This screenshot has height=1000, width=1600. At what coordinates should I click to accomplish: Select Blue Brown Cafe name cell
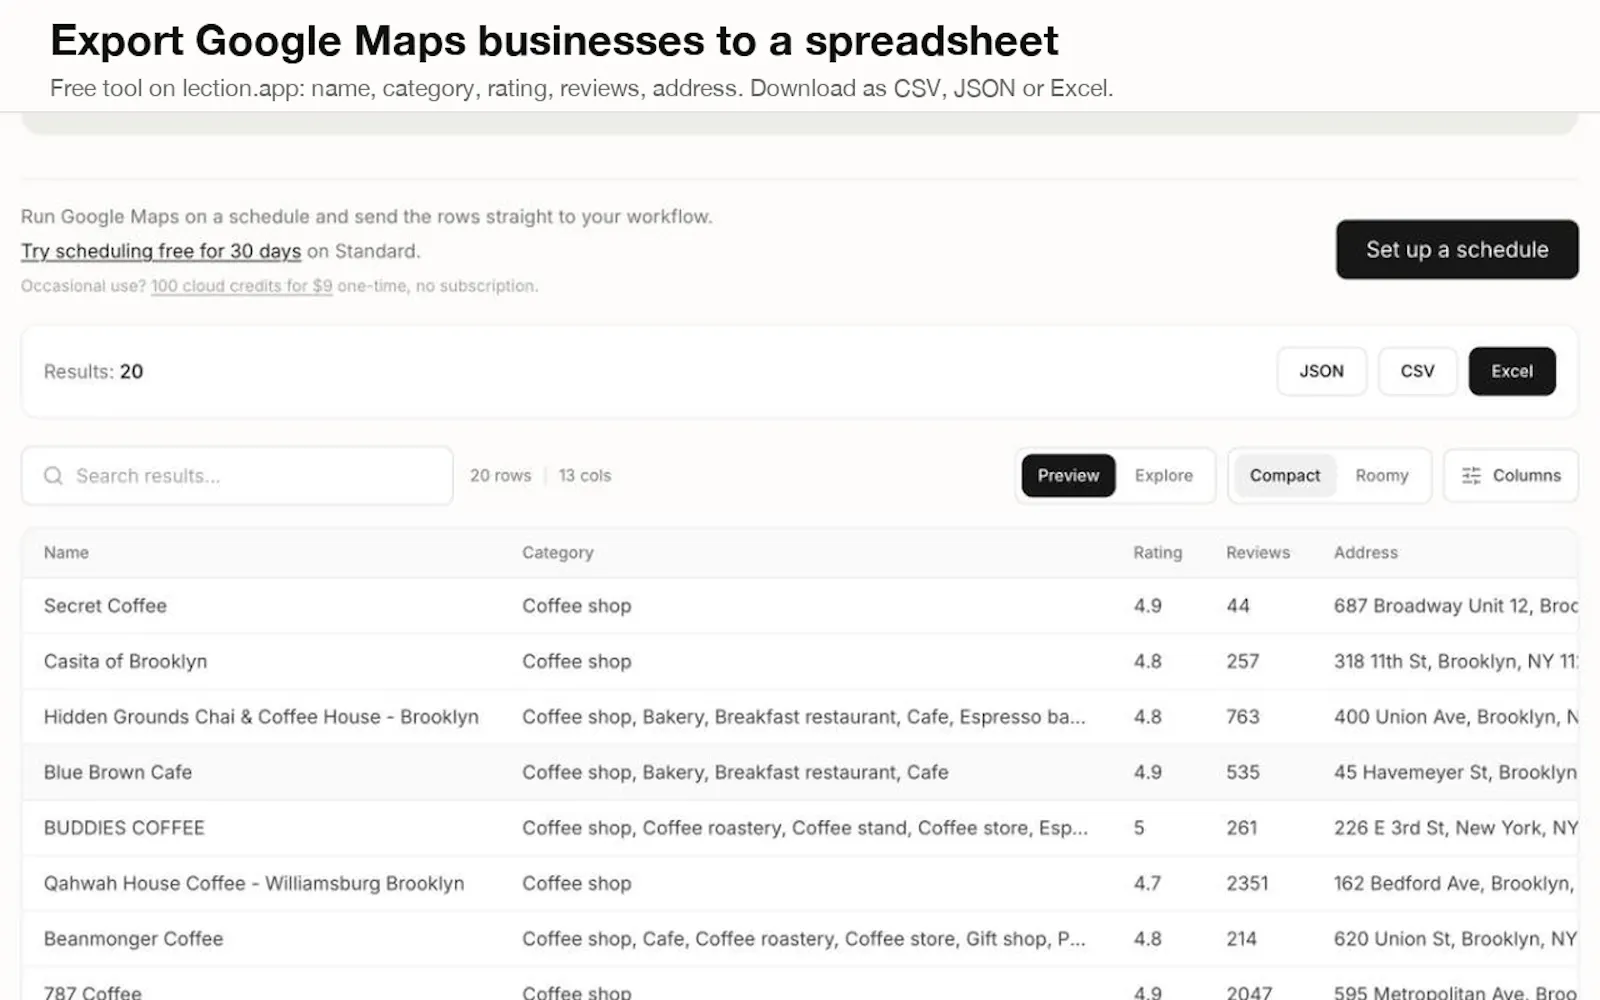pos(118,772)
